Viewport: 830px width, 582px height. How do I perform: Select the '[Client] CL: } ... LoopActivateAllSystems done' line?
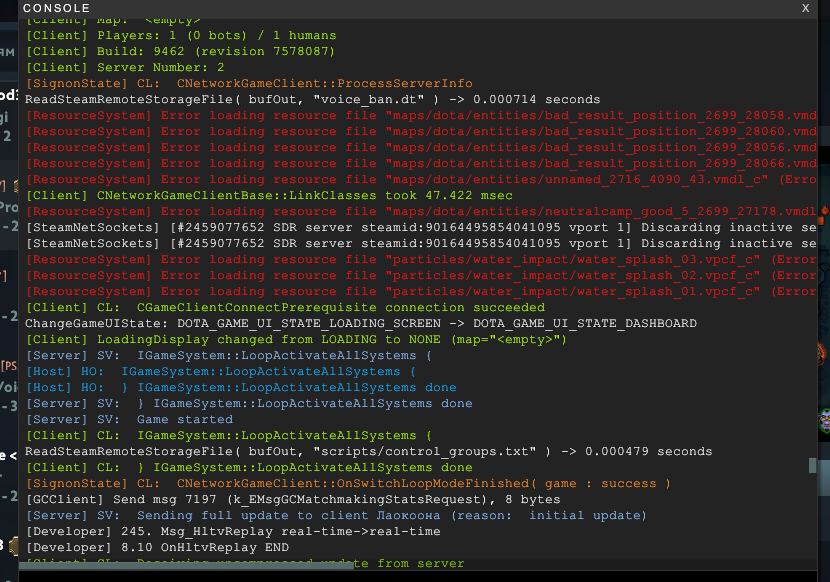pyautogui.click(x=249, y=468)
